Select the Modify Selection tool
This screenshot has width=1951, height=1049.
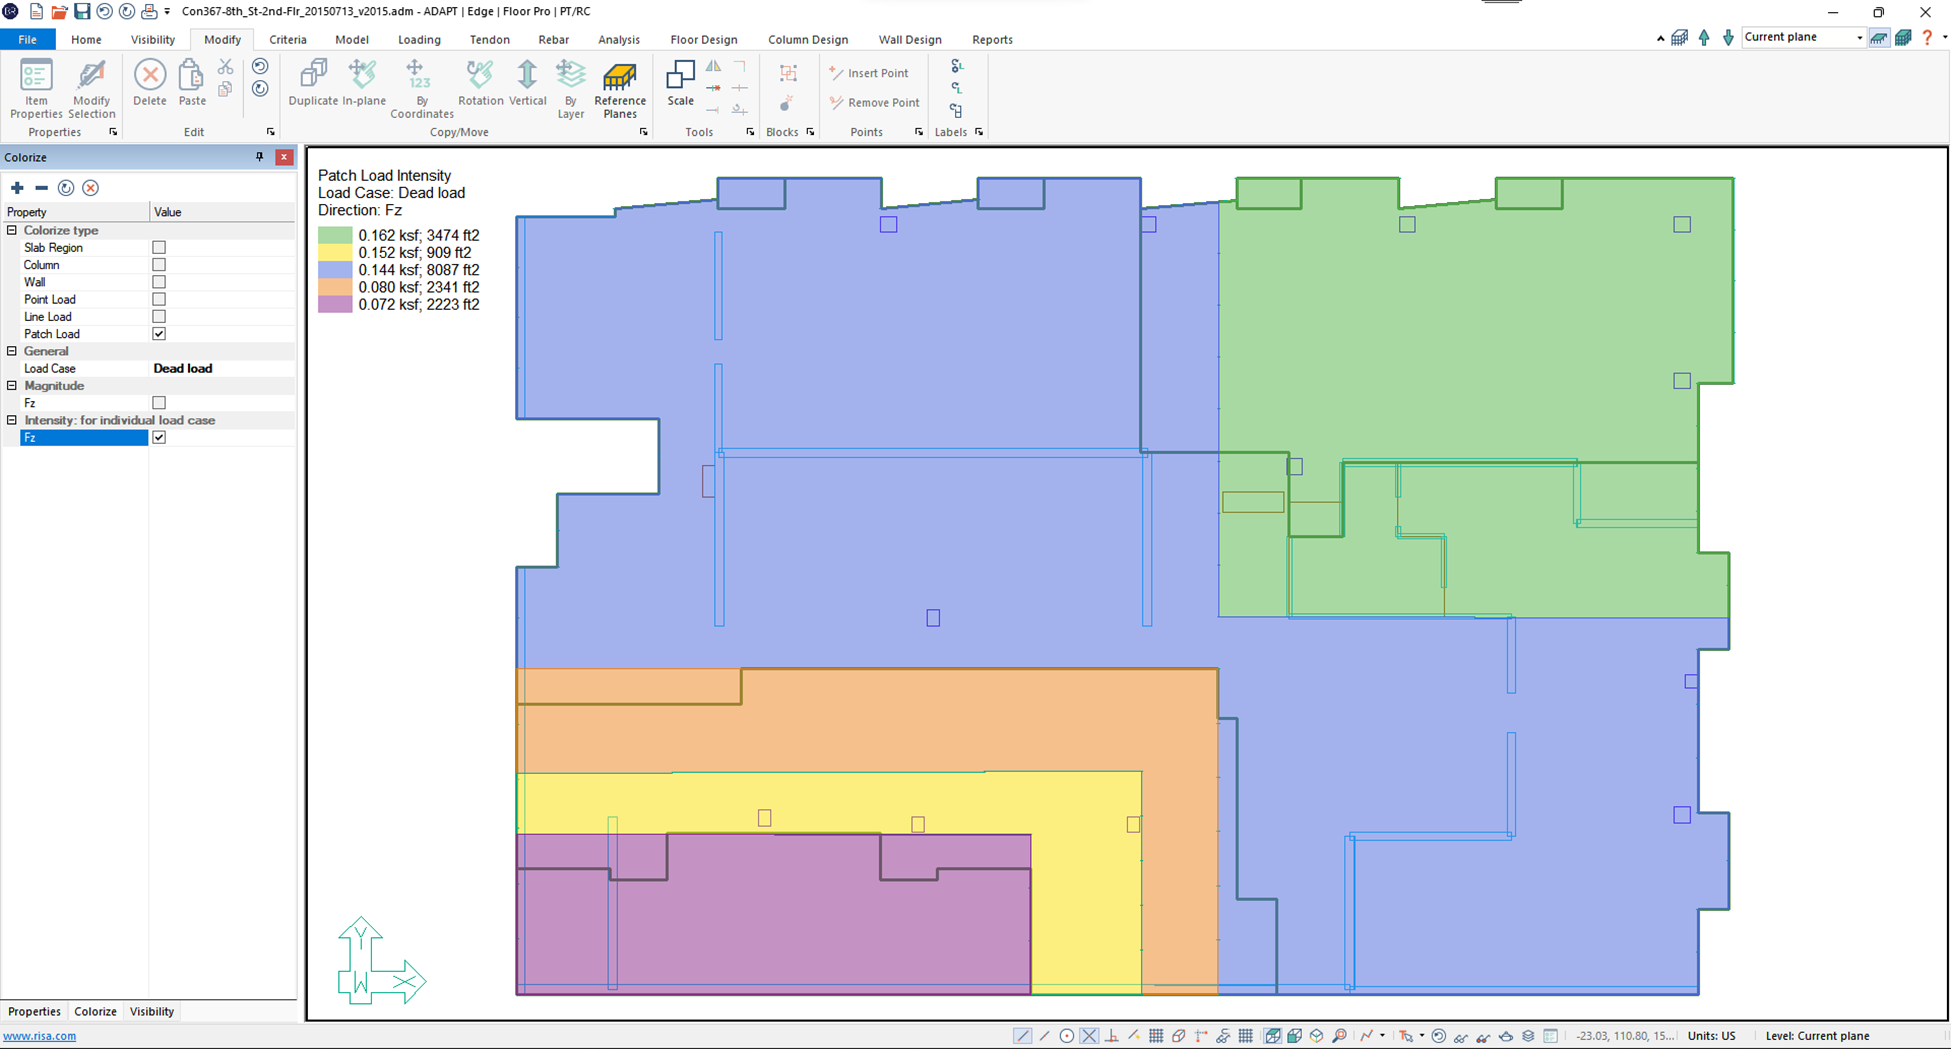(91, 78)
